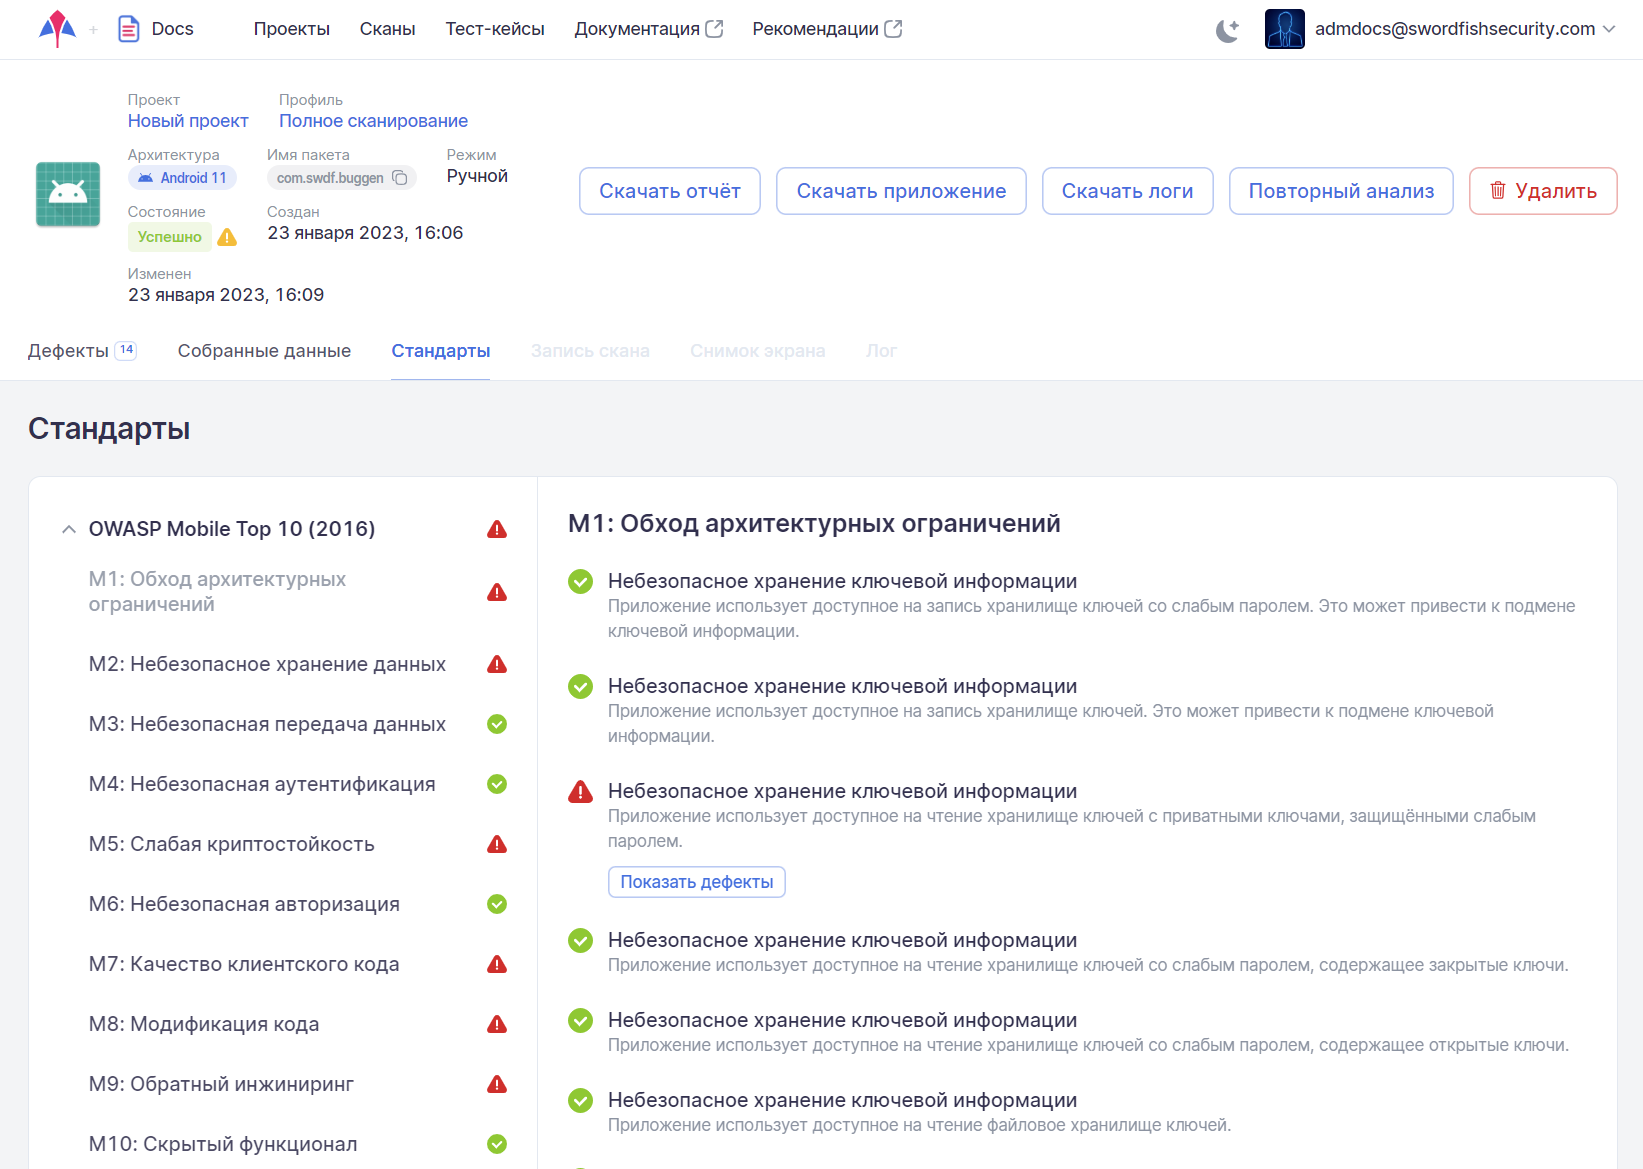Open Проекты menu
This screenshot has width=1643, height=1169.
pyautogui.click(x=292, y=29)
